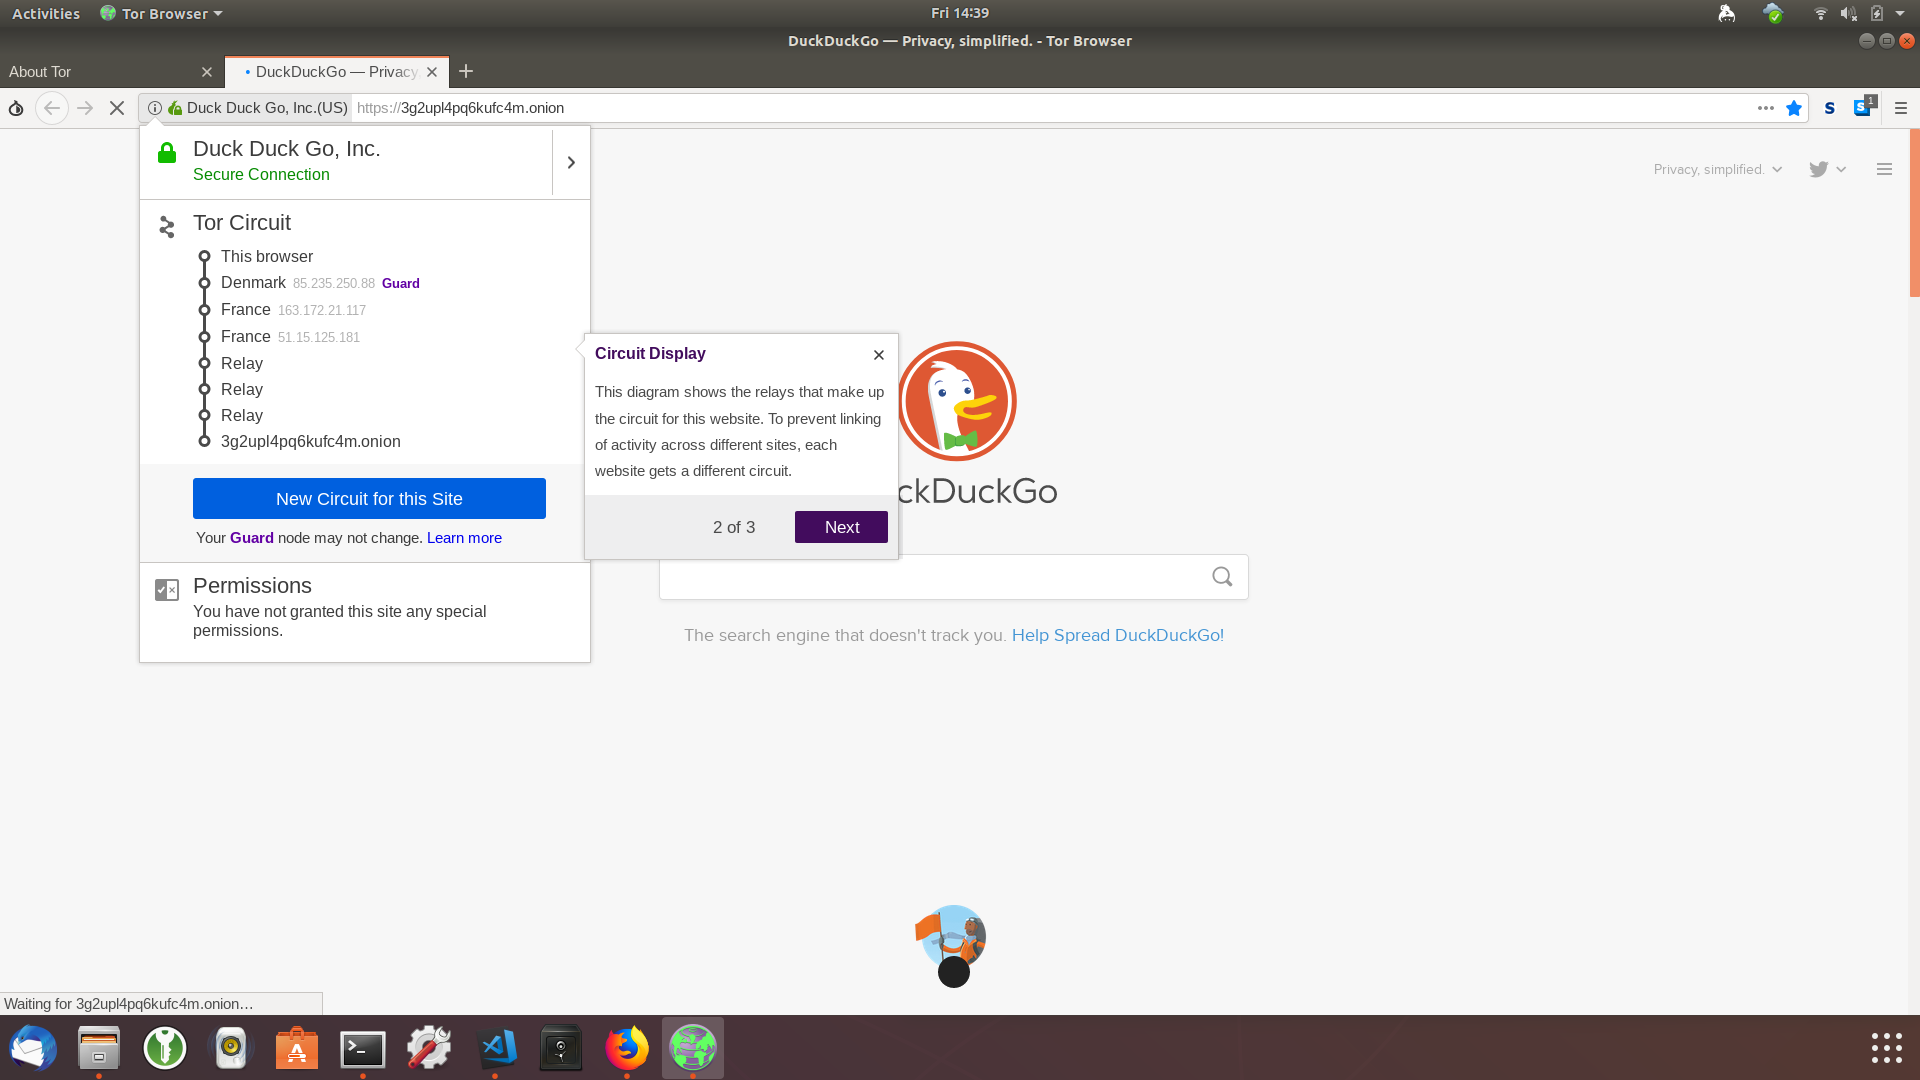Open the Tor Browser app menu
This screenshot has height=1080, width=1920.
pyautogui.click(x=162, y=14)
